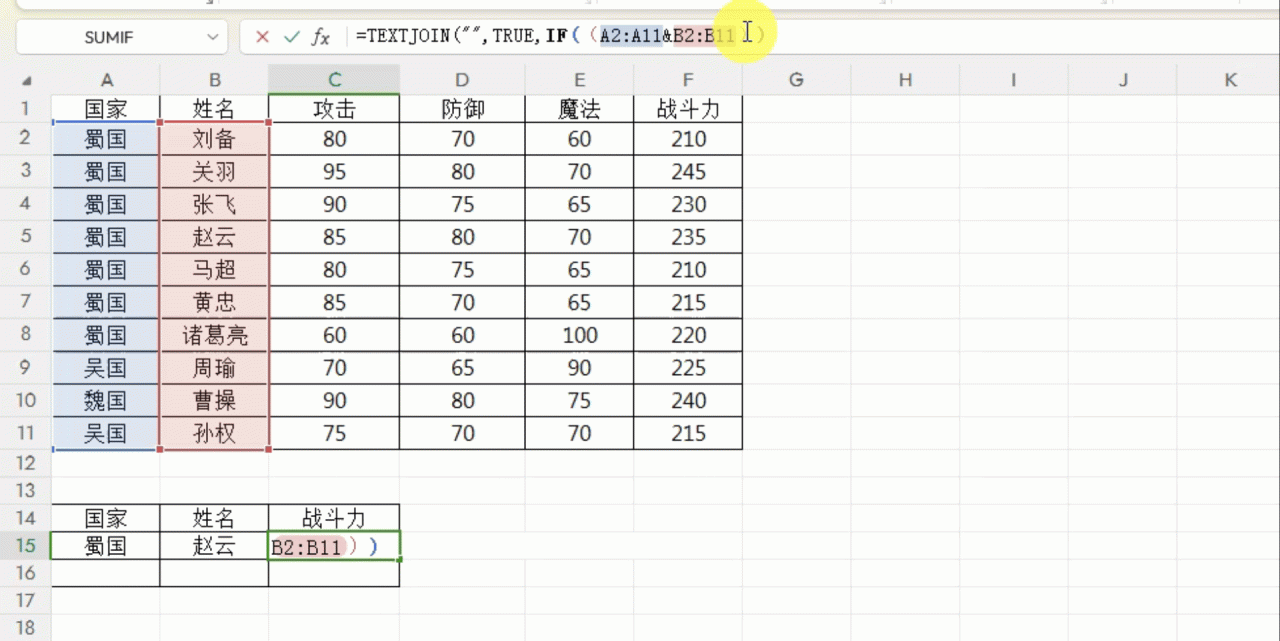Select column J header
The height and width of the screenshot is (641, 1280).
pos(1122,80)
